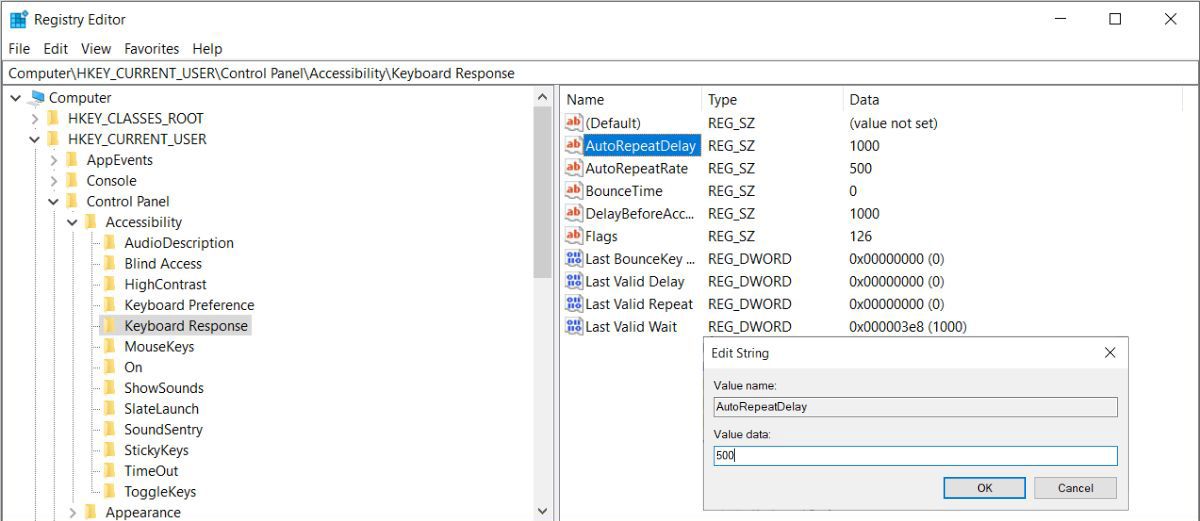Image resolution: width=1200 pixels, height=521 pixels.
Task: Click the tree pane scroll down arrow
Action: pos(543,511)
